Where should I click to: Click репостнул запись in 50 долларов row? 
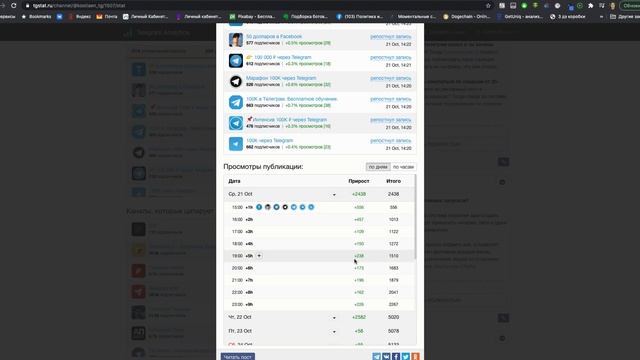pyautogui.click(x=391, y=37)
